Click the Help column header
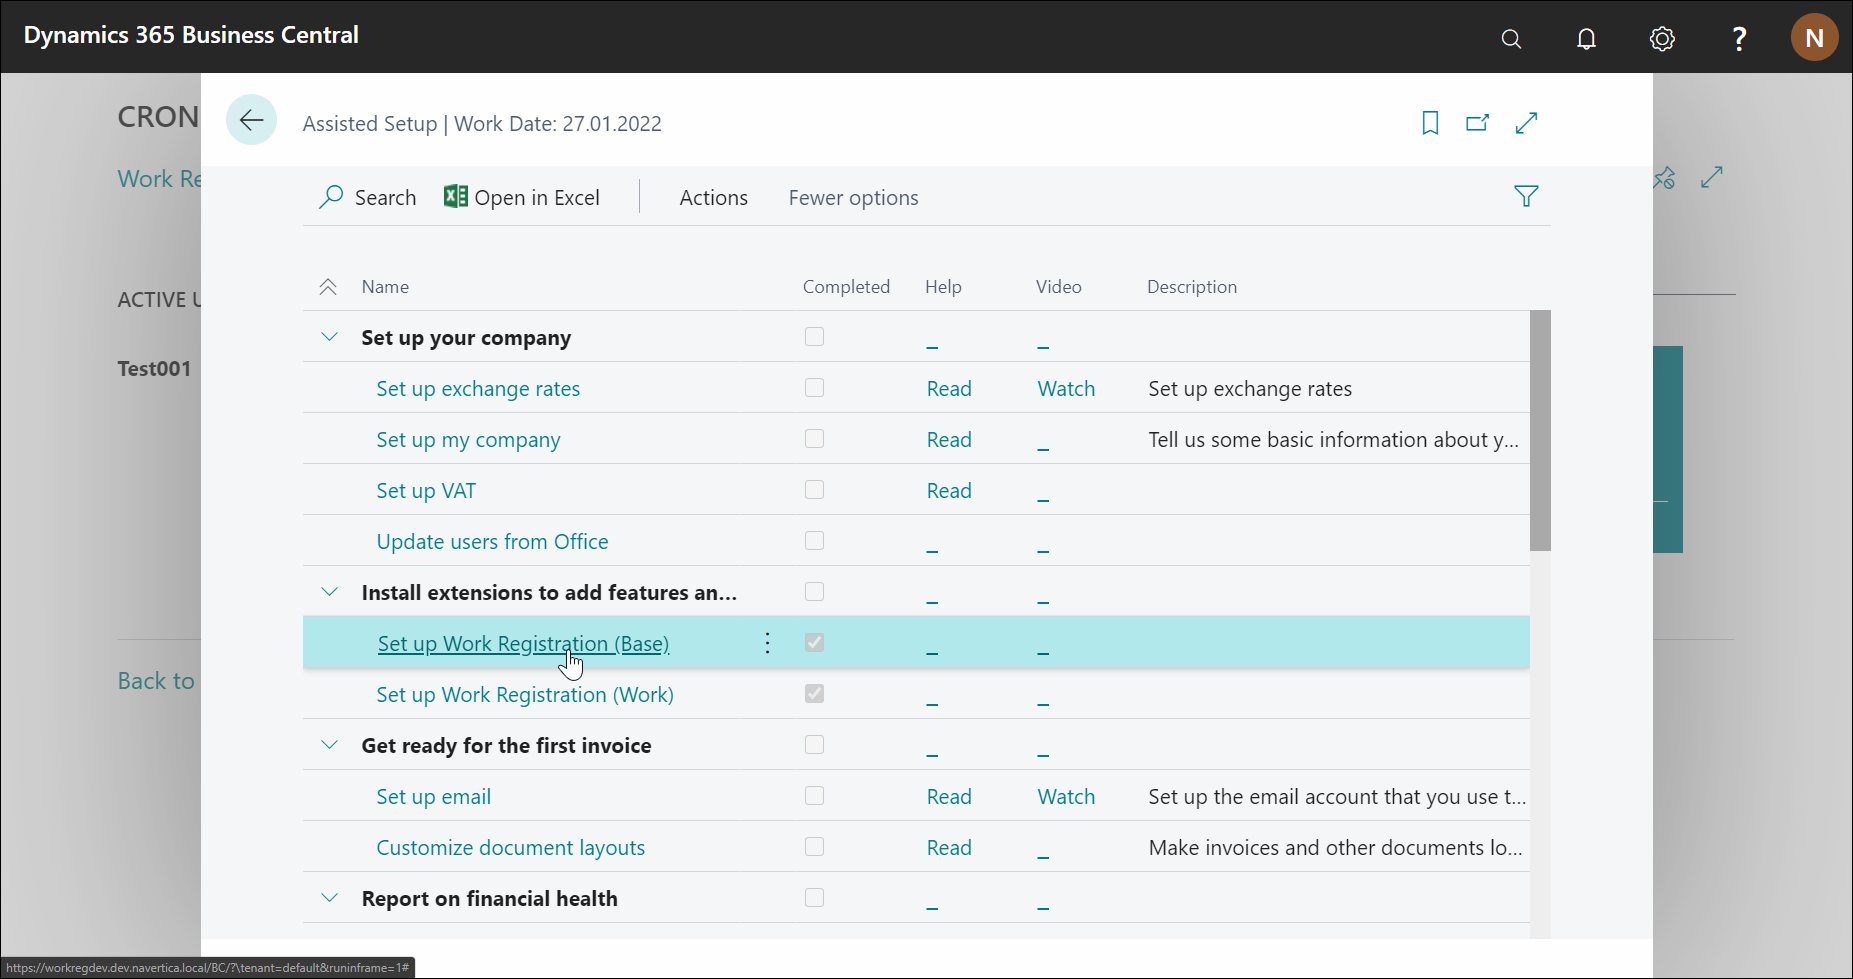 [x=943, y=287]
